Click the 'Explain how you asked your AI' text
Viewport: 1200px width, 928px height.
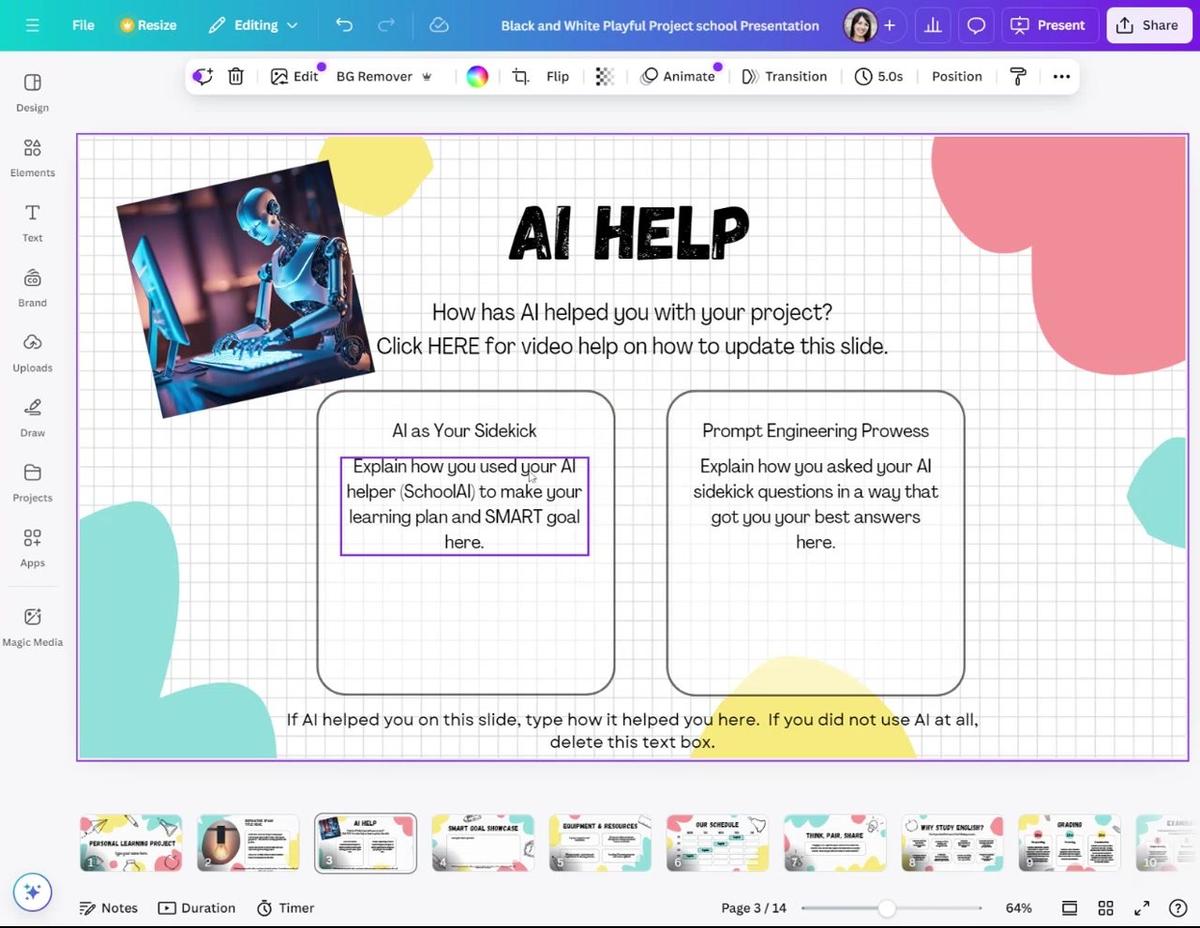click(815, 504)
